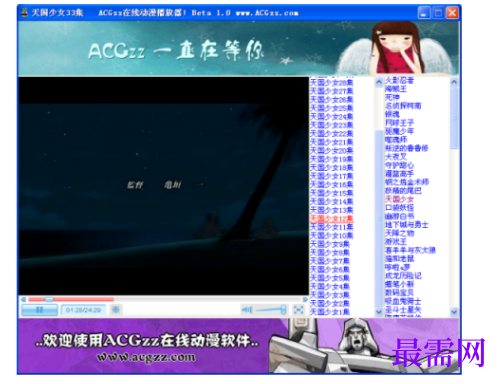Screen dimensions: 504x384
Task: Select 吸血鬼骑士 in the anime list
Action: coord(403,301)
